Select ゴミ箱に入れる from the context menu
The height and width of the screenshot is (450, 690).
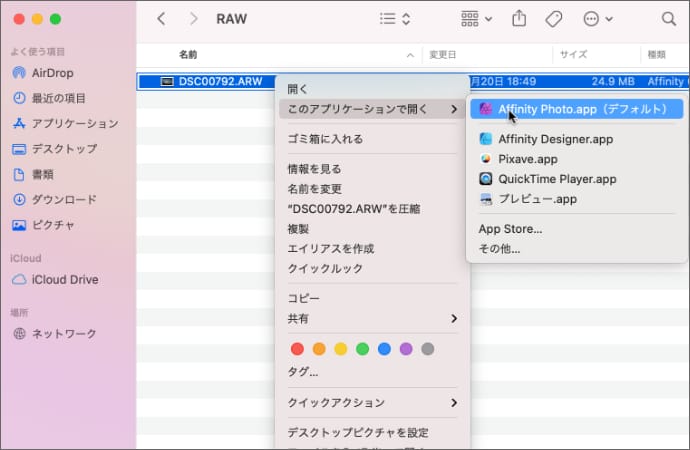[x=325, y=139]
